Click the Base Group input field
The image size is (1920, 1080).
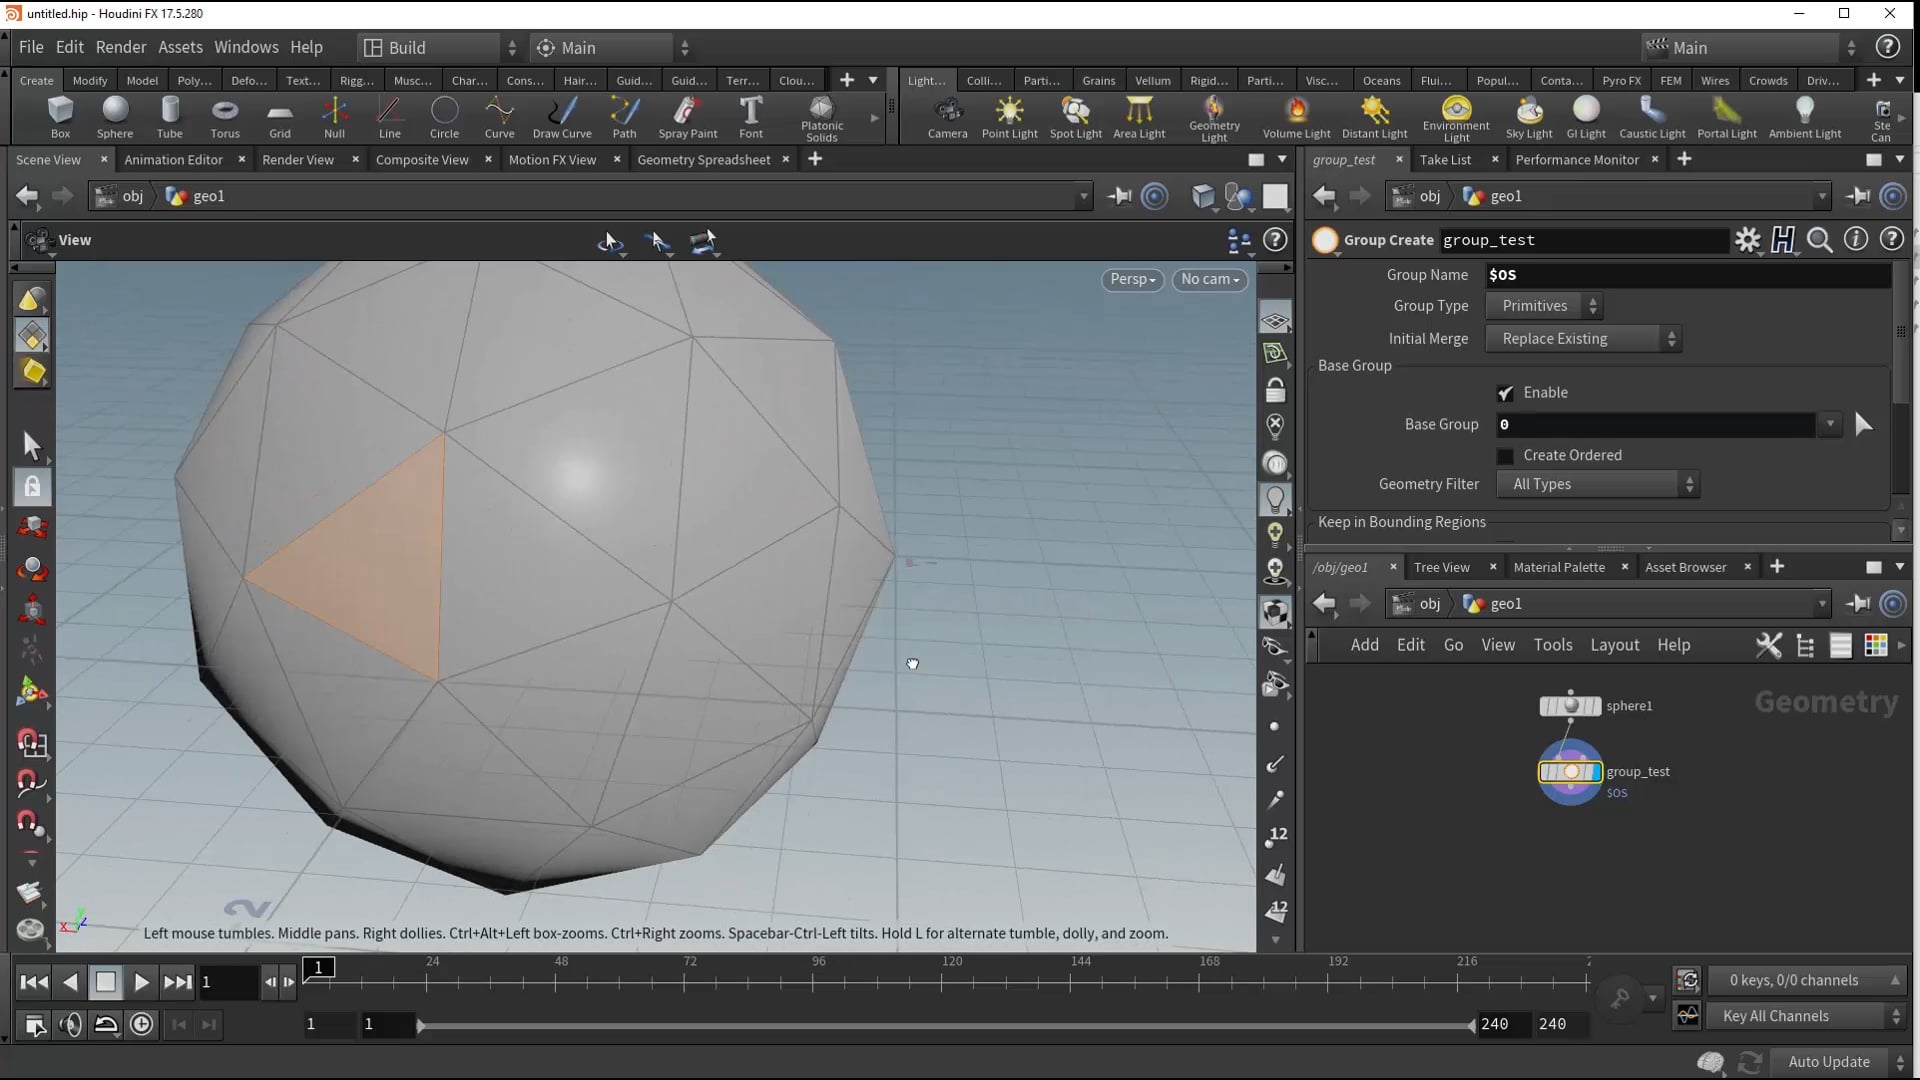(x=1656, y=425)
